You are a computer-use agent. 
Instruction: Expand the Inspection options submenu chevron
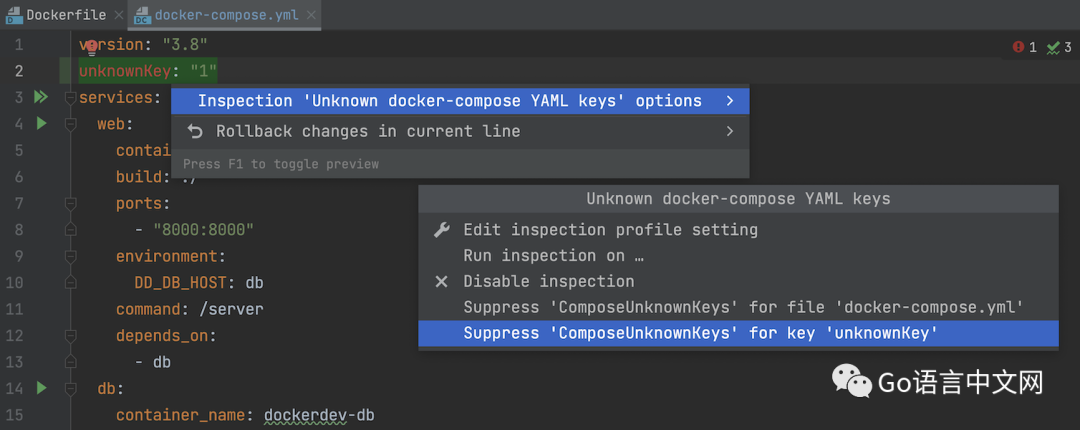[x=730, y=101]
